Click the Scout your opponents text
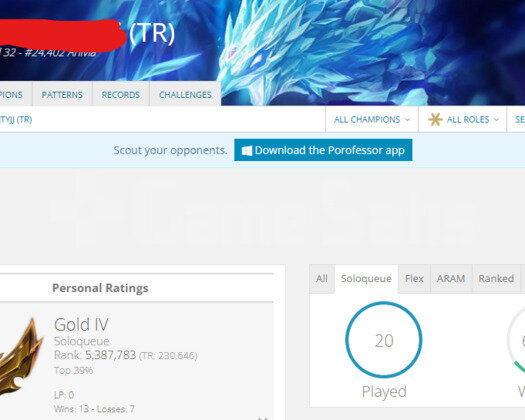The width and height of the screenshot is (525, 420). pyautogui.click(x=170, y=150)
